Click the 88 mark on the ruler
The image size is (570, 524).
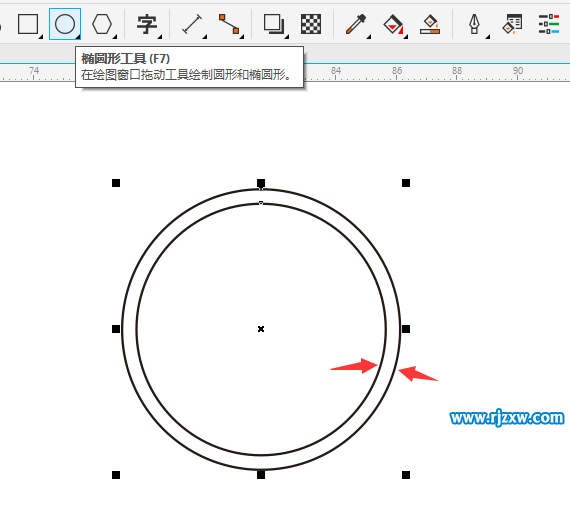(457, 71)
